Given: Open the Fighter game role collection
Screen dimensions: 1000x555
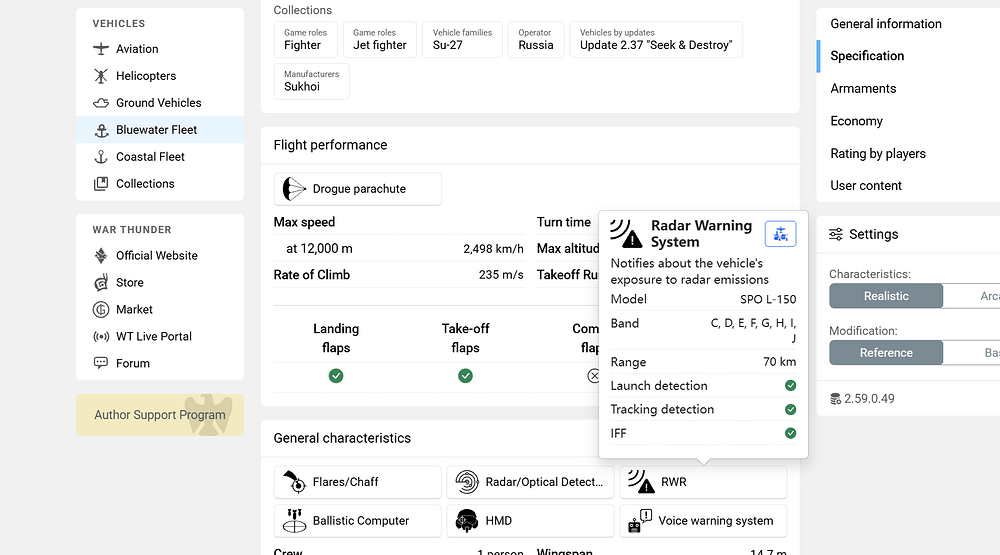Looking at the screenshot, I should tap(305, 40).
